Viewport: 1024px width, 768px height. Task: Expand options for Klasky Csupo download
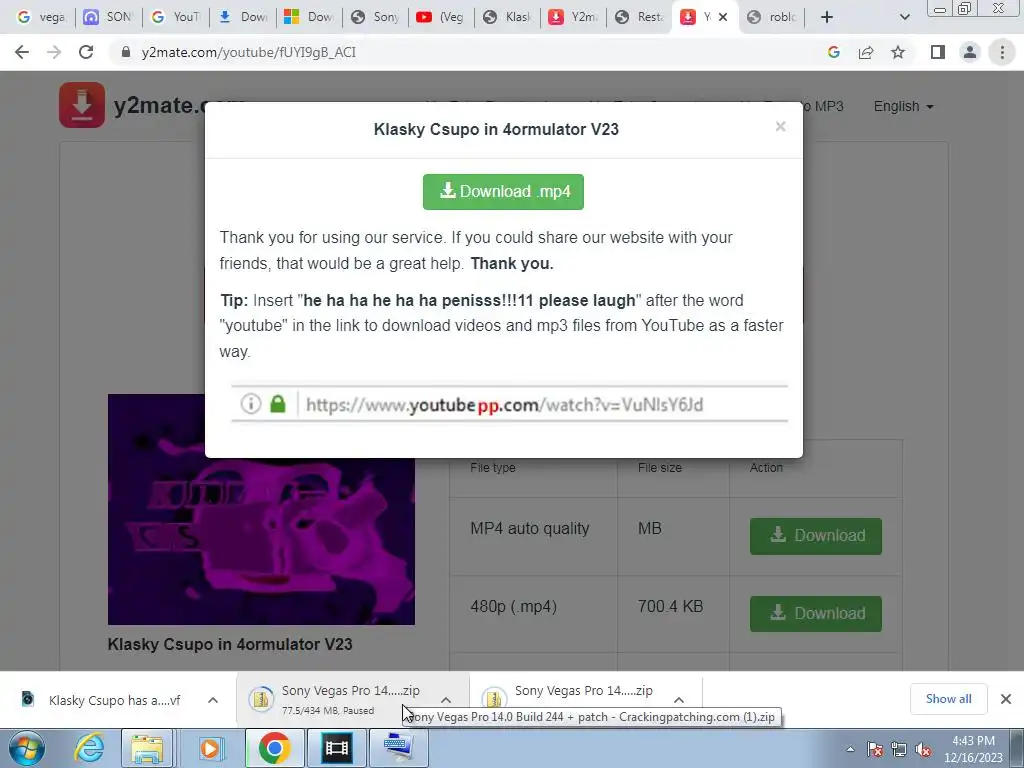[x=213, y=700]
